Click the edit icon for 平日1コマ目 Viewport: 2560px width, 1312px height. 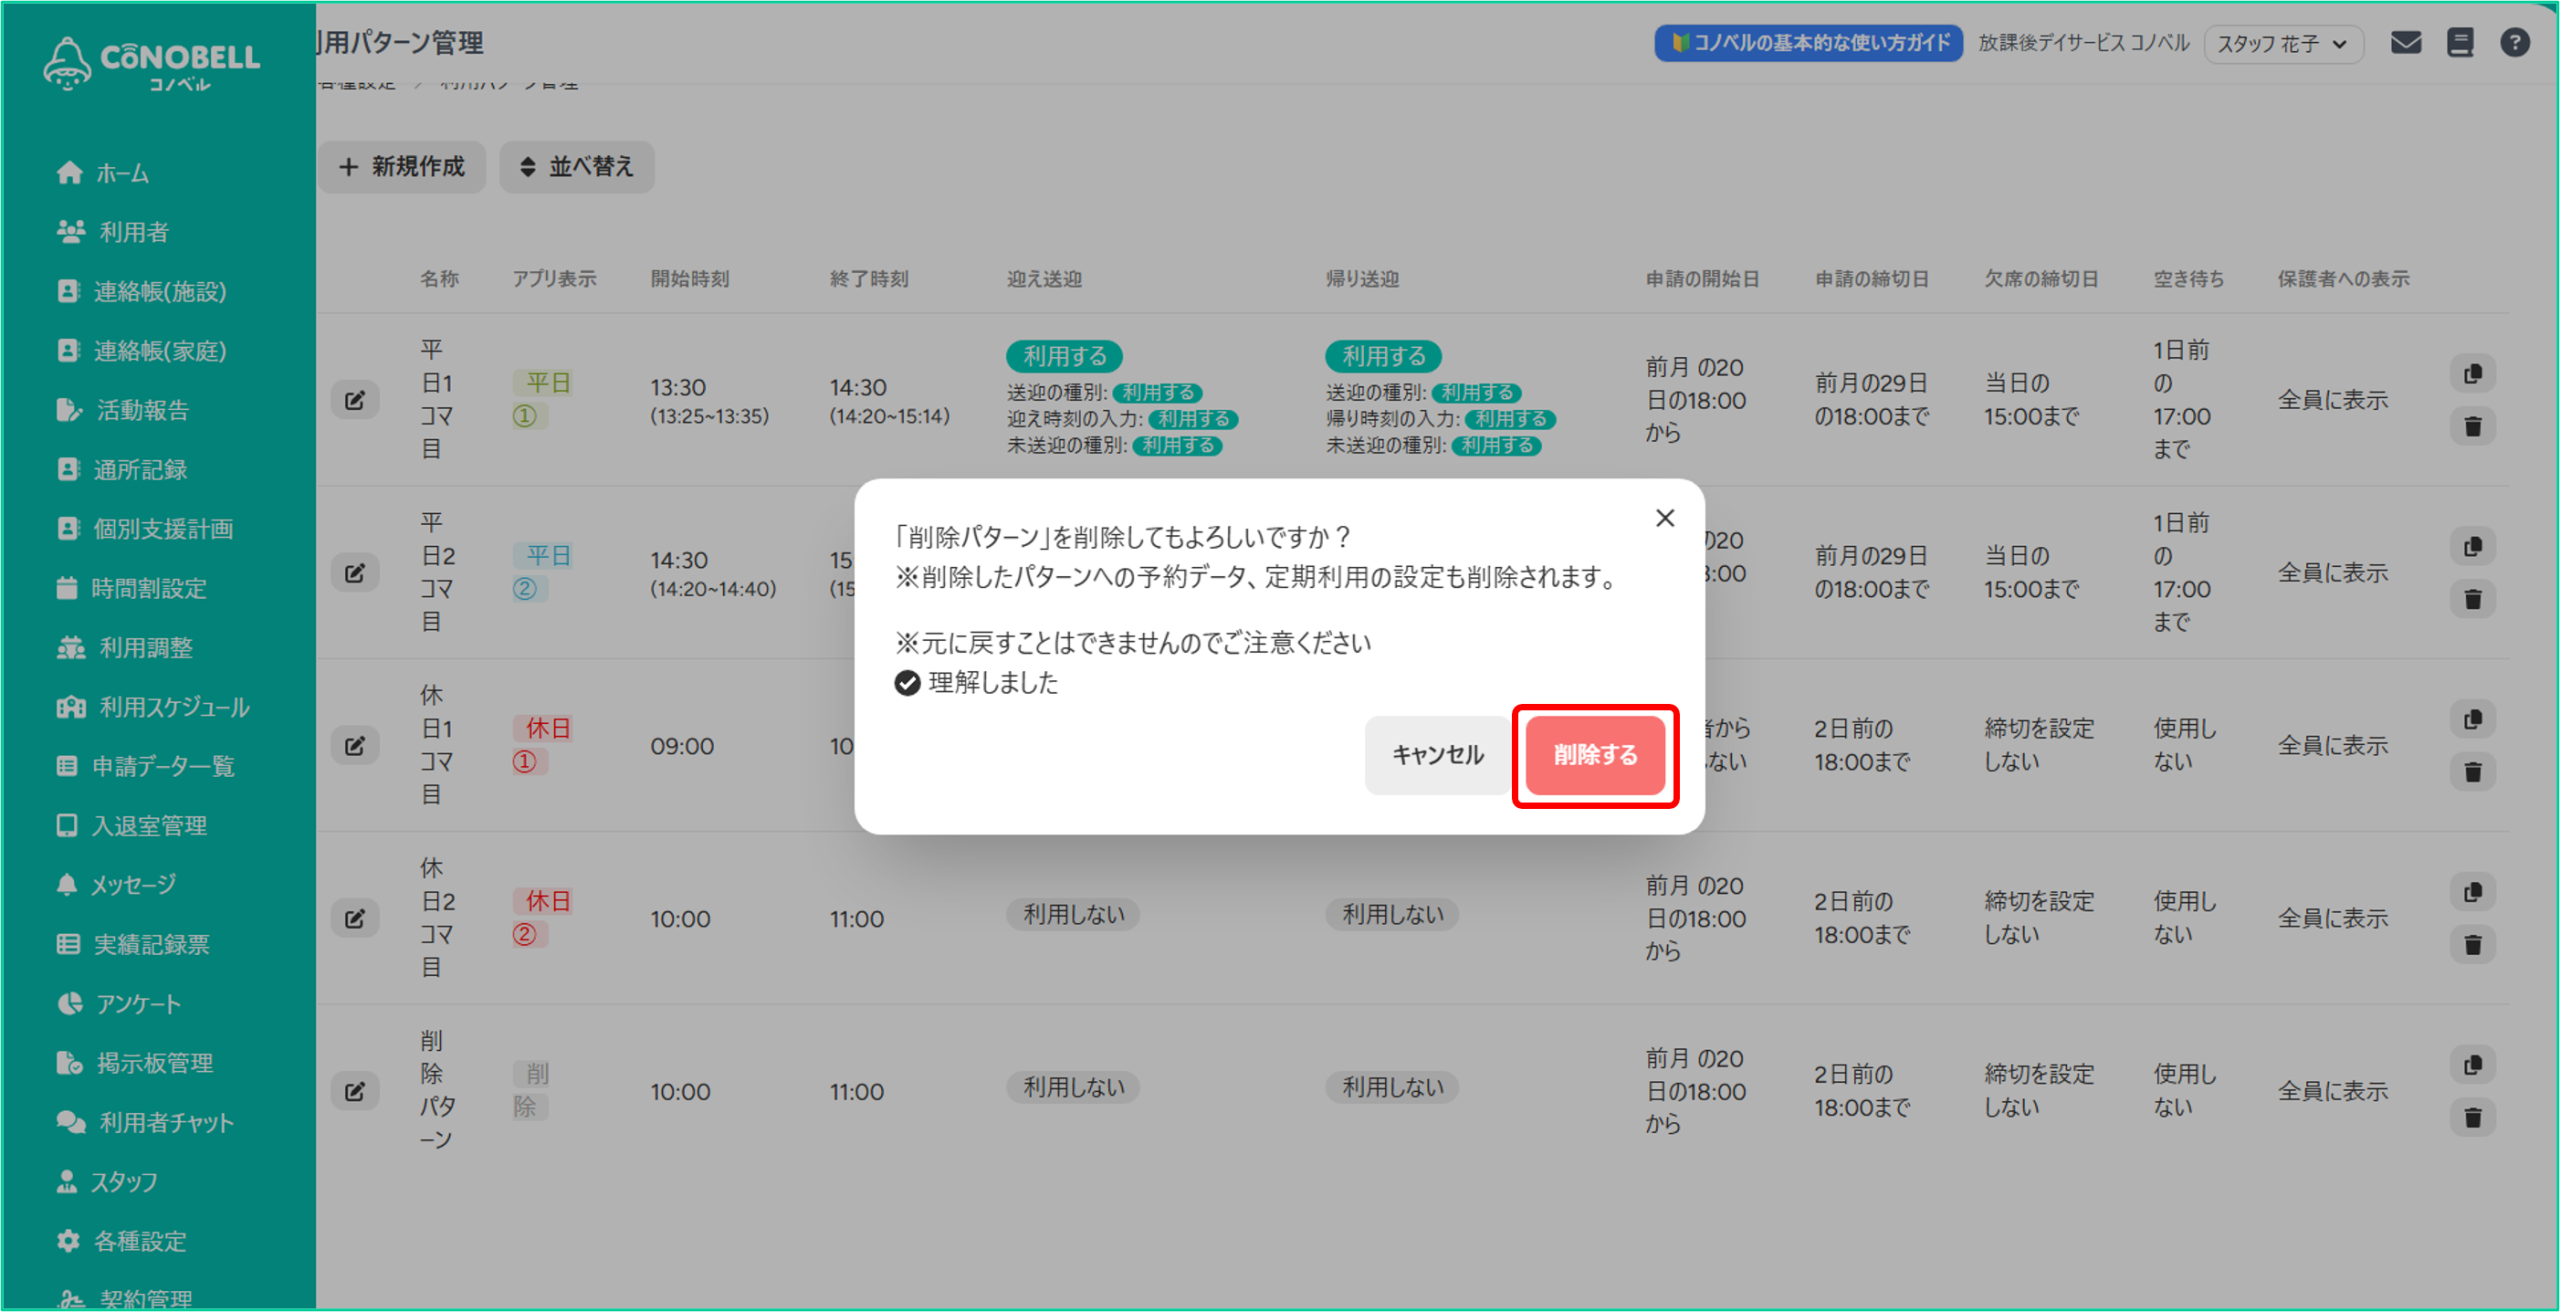[355, 400]
